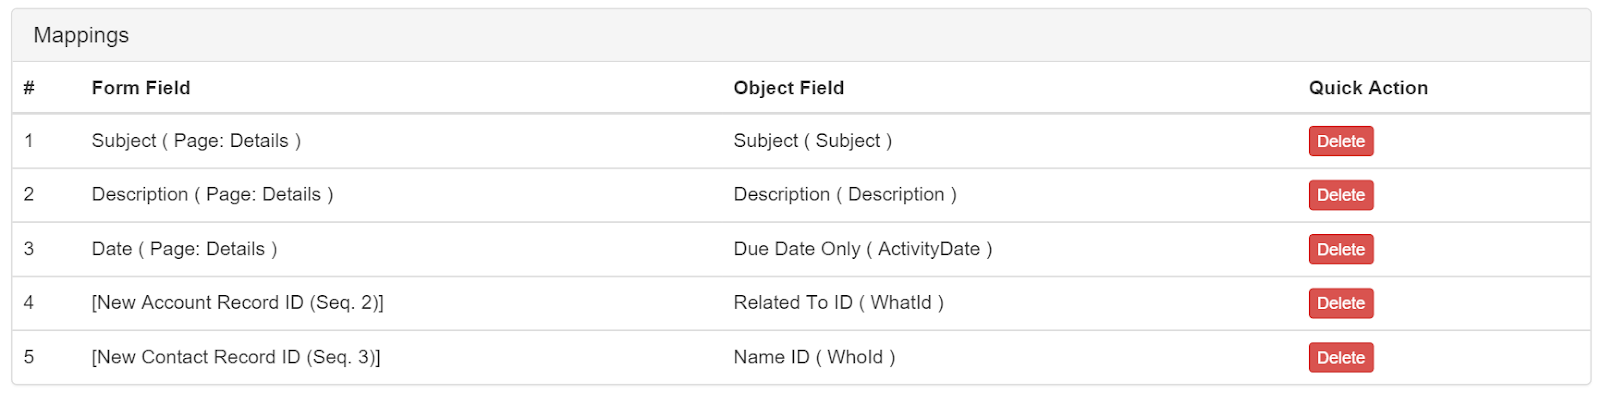Select the Description ( Page: Details ) form field
Image resolution: width=1600 pixels, height=394 pixels.
212,195
